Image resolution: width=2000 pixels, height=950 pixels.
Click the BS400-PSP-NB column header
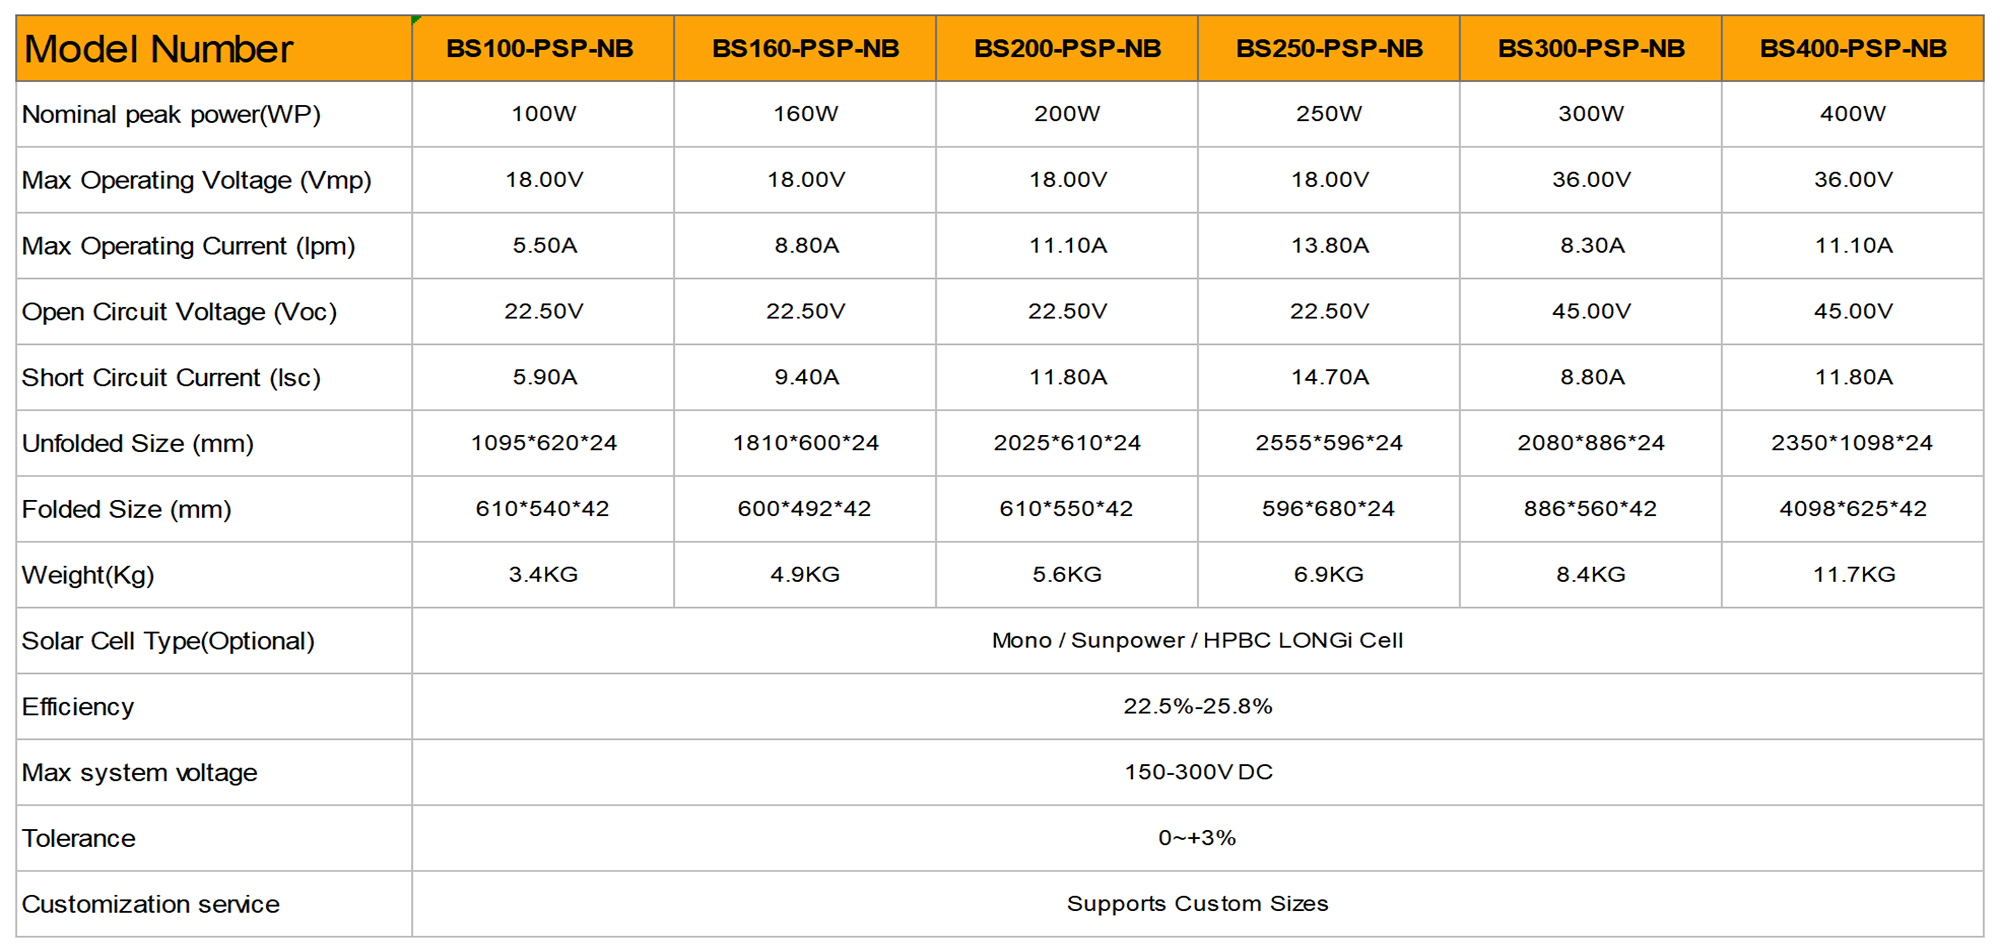click(x=1853, y=49)
